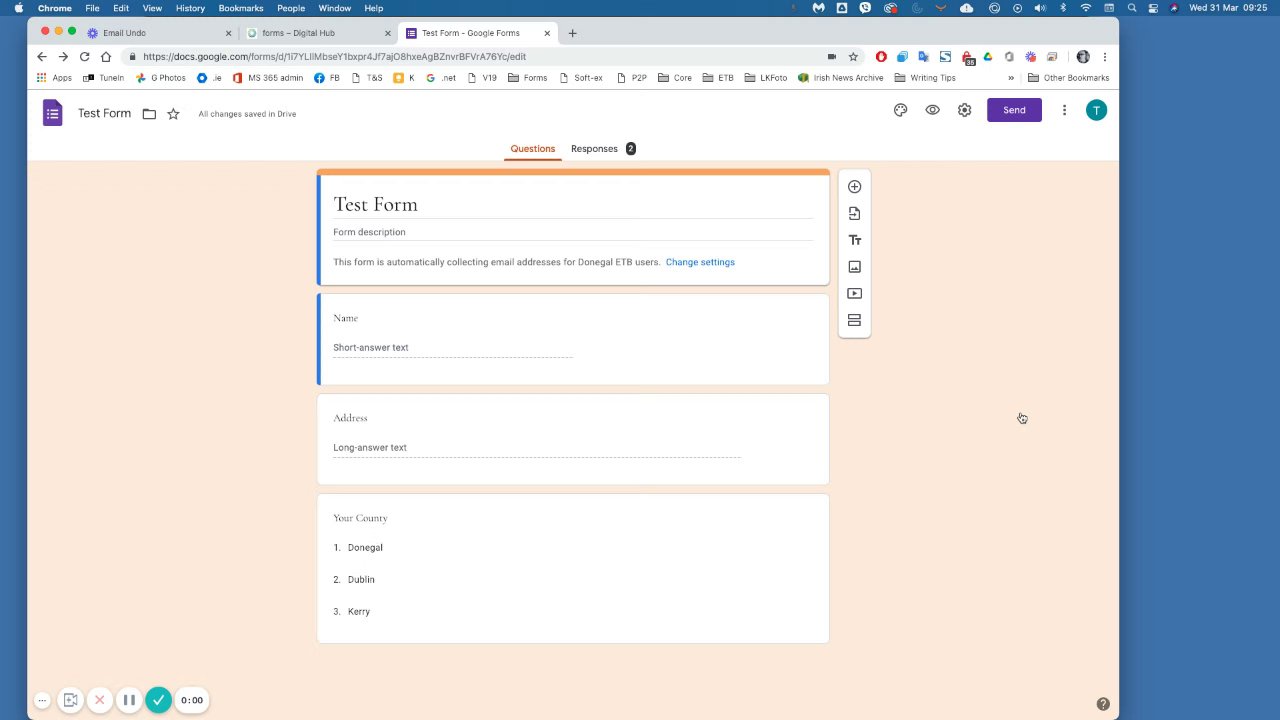
Task: Click the Add question plus icon
Action: click(x=854, y=186)
